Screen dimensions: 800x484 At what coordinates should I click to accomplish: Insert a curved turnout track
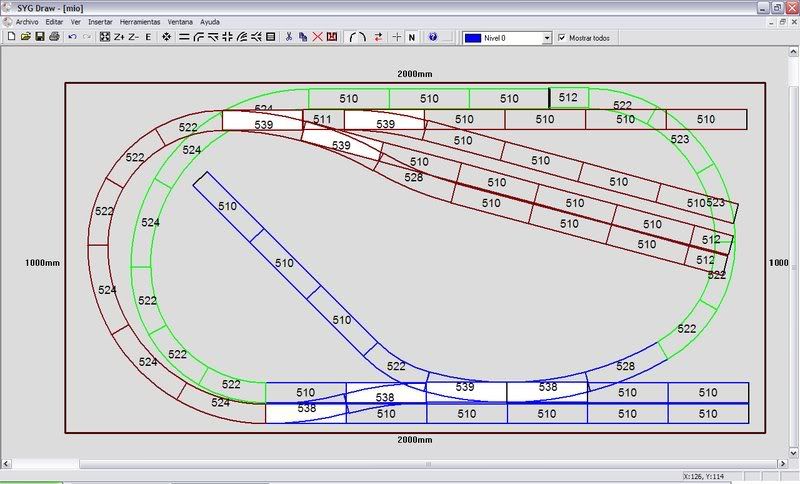click(242, 37)
